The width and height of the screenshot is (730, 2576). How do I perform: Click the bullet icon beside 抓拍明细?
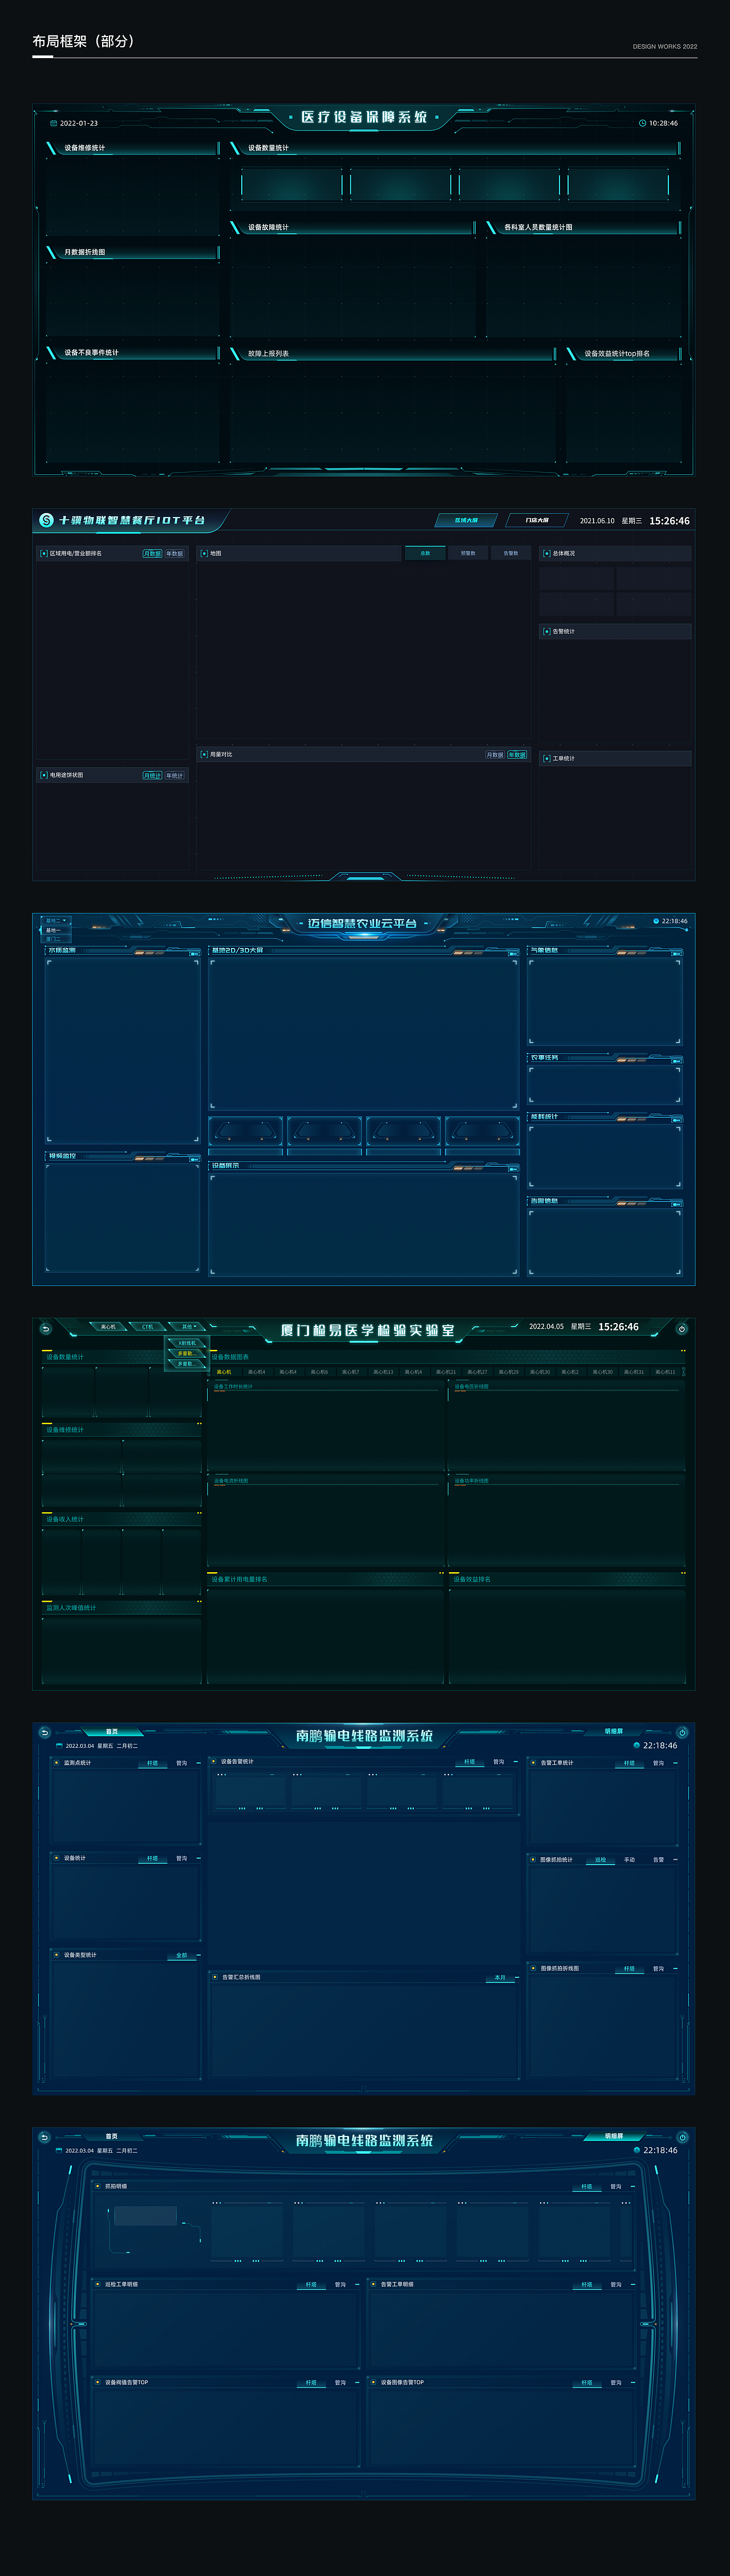(x=98, y=2186)
